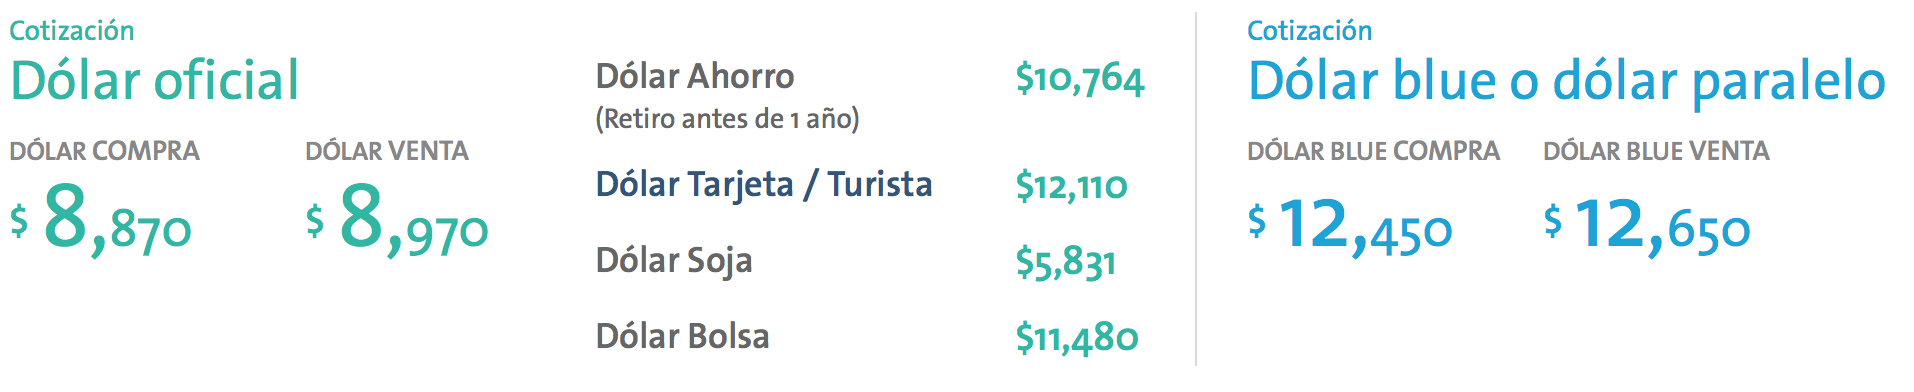This screenshot has height=392, width=1914.
Task: Click the DÓLAR COMPRA label
Action: click(x=105, y=151)
